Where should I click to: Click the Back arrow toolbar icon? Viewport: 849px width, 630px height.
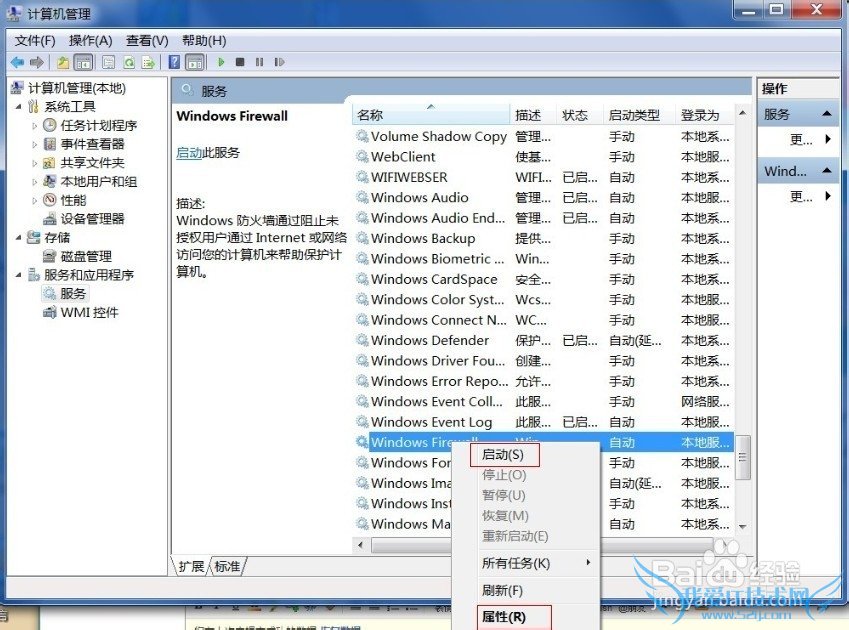point(17,62)
